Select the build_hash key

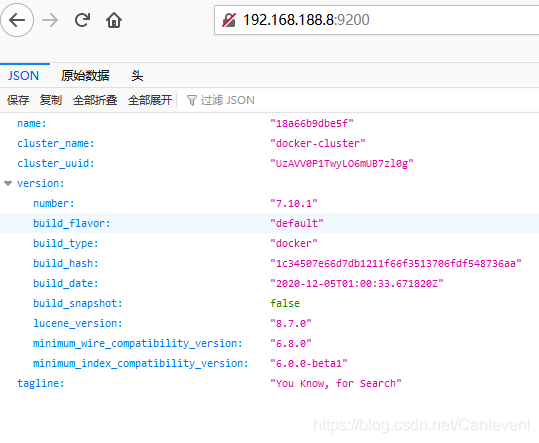(x=66, y=263)
